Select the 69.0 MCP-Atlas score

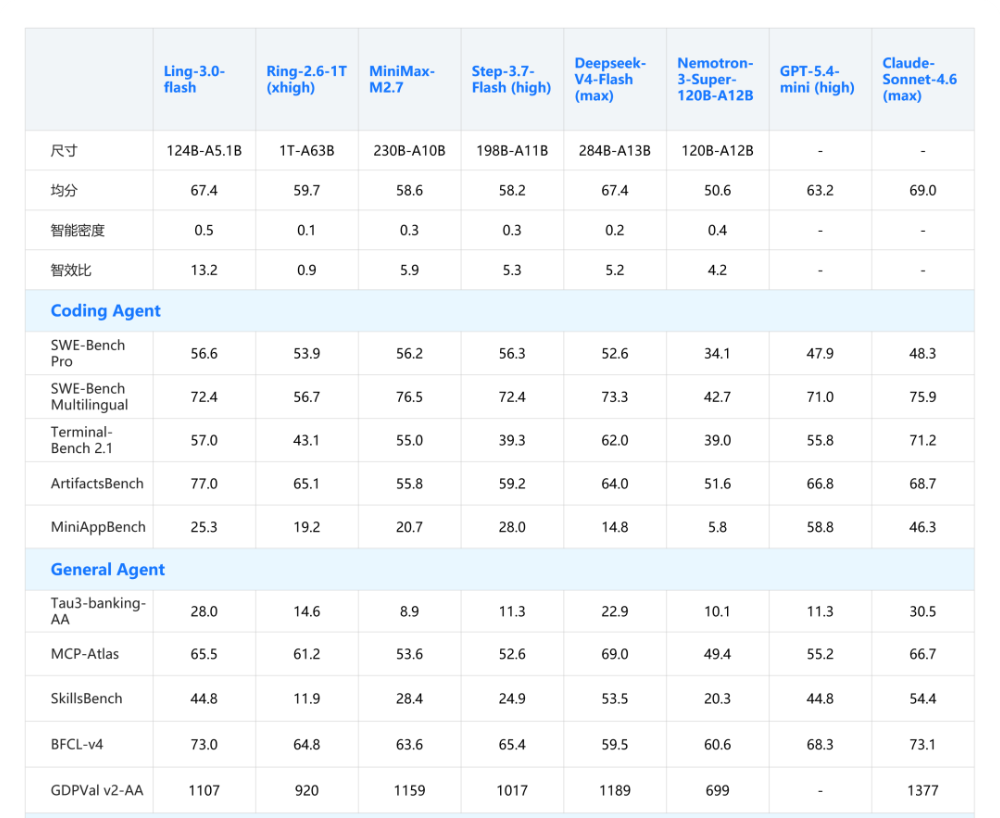point(615,654)
